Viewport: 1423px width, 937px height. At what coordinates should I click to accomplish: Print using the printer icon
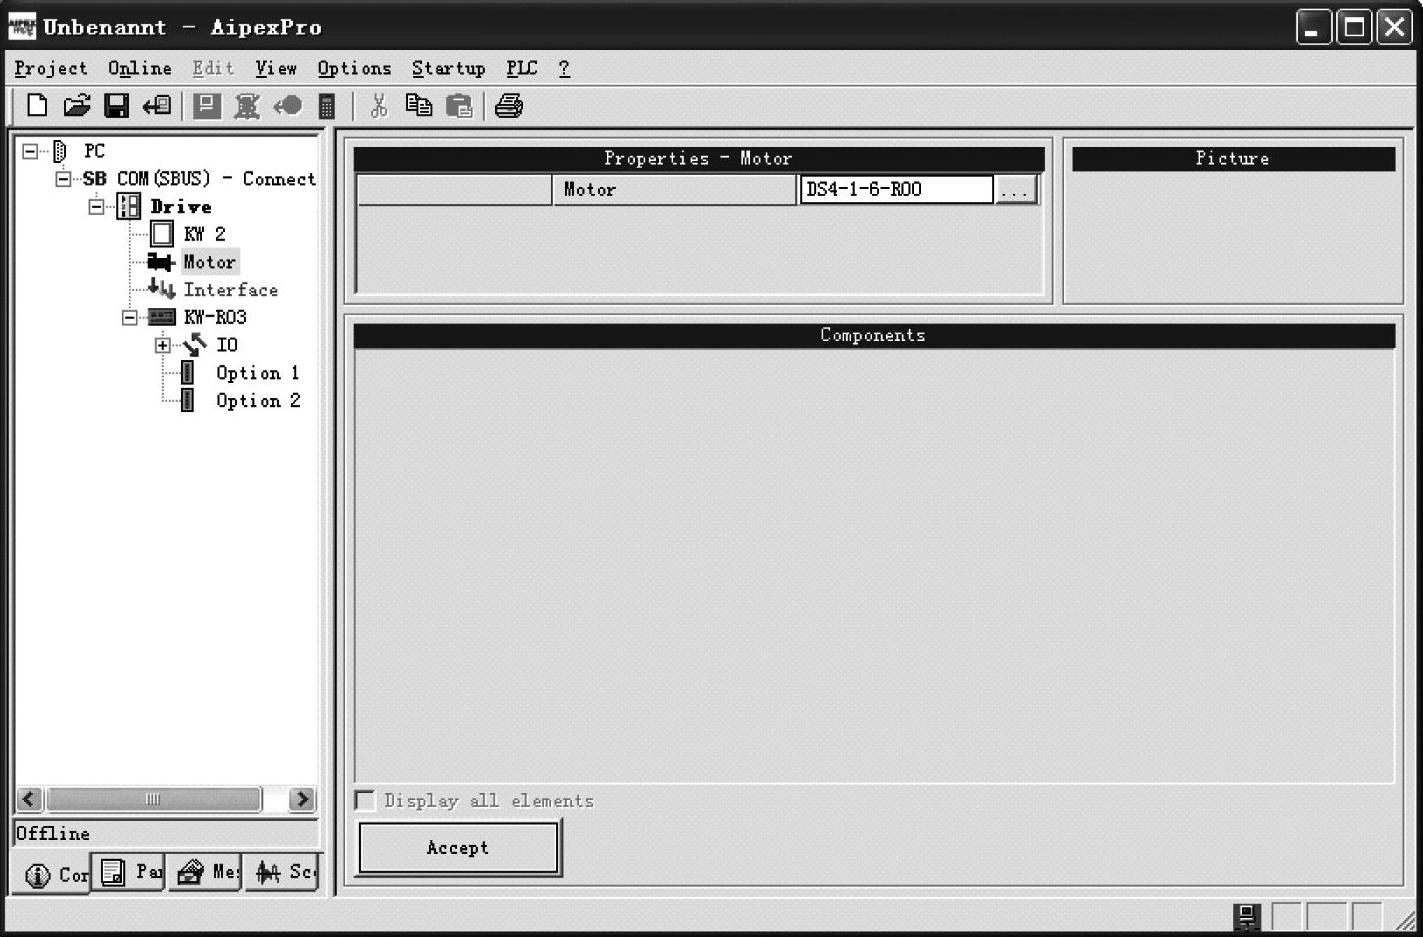tap(509, 106)
